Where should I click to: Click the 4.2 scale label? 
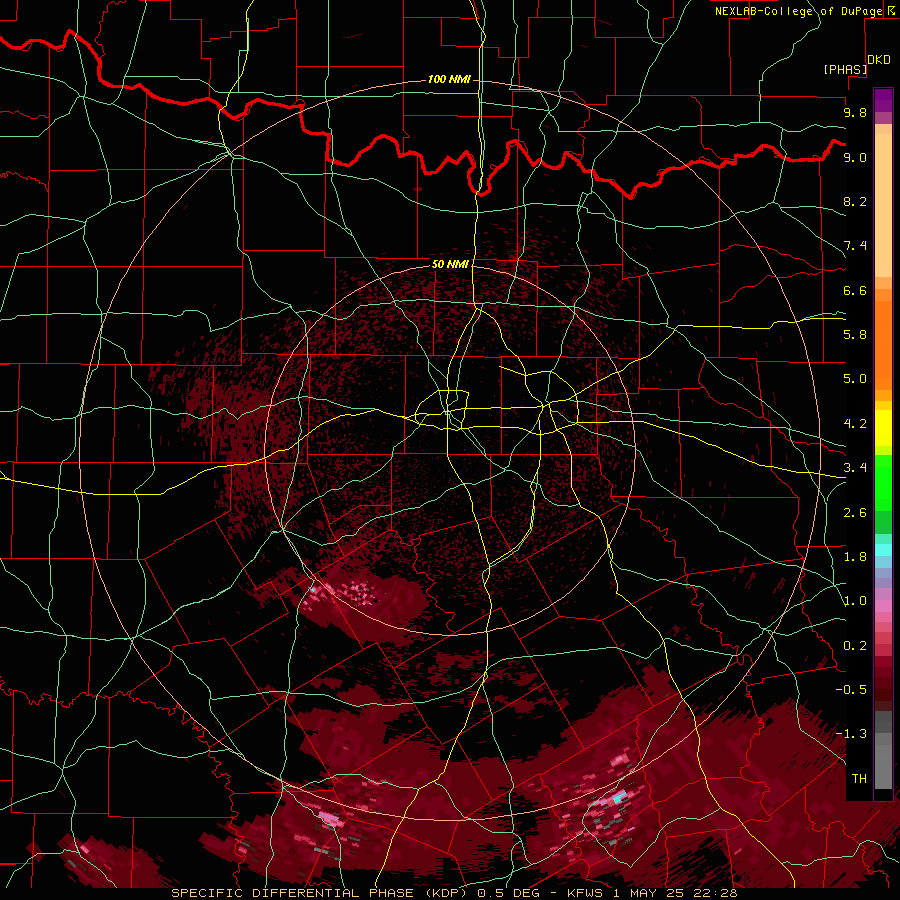click(x=855, y=424)
